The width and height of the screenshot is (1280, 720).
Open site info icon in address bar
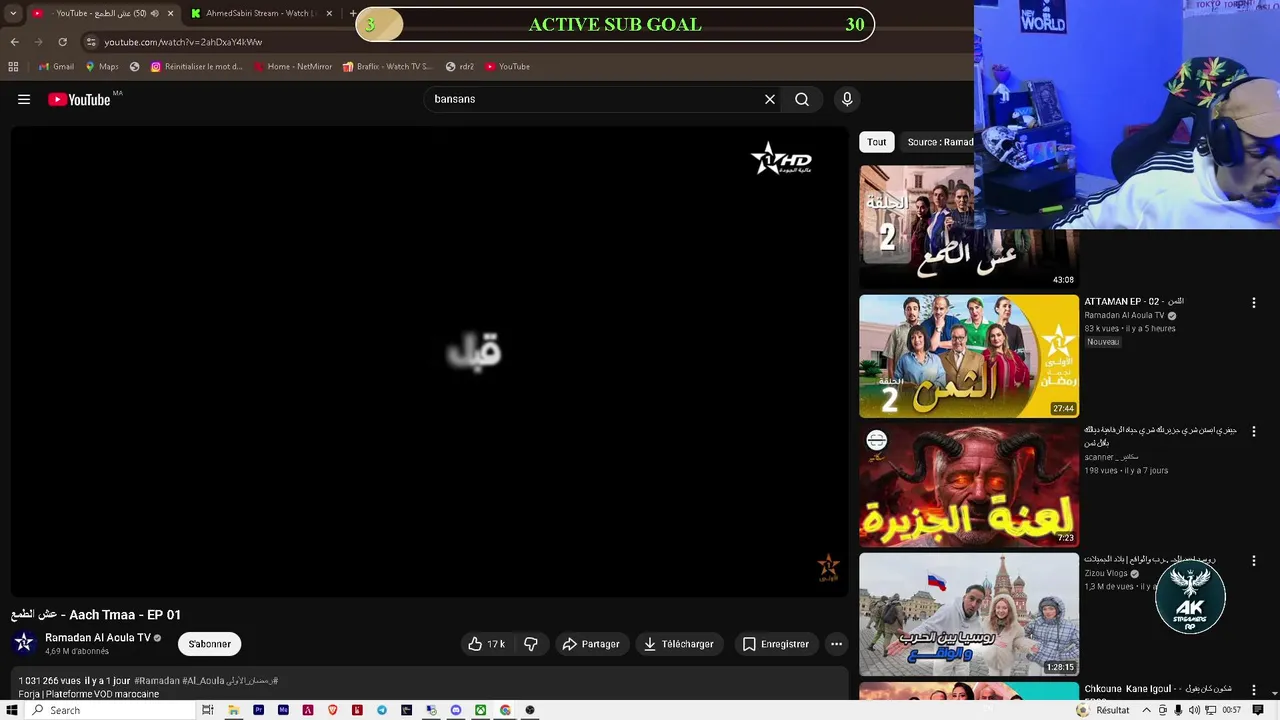coord(91,42)
